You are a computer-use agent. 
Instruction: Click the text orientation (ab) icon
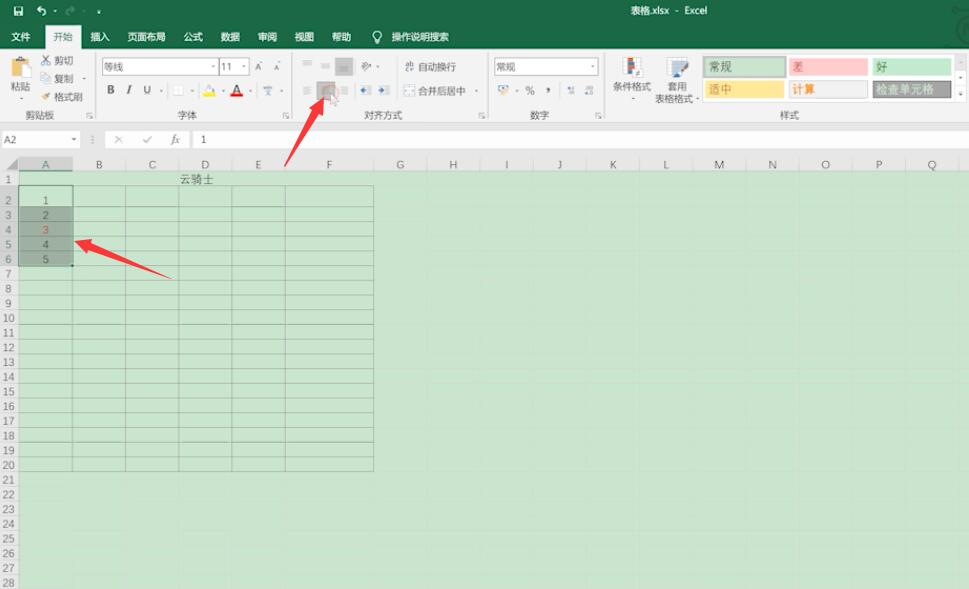366,66
